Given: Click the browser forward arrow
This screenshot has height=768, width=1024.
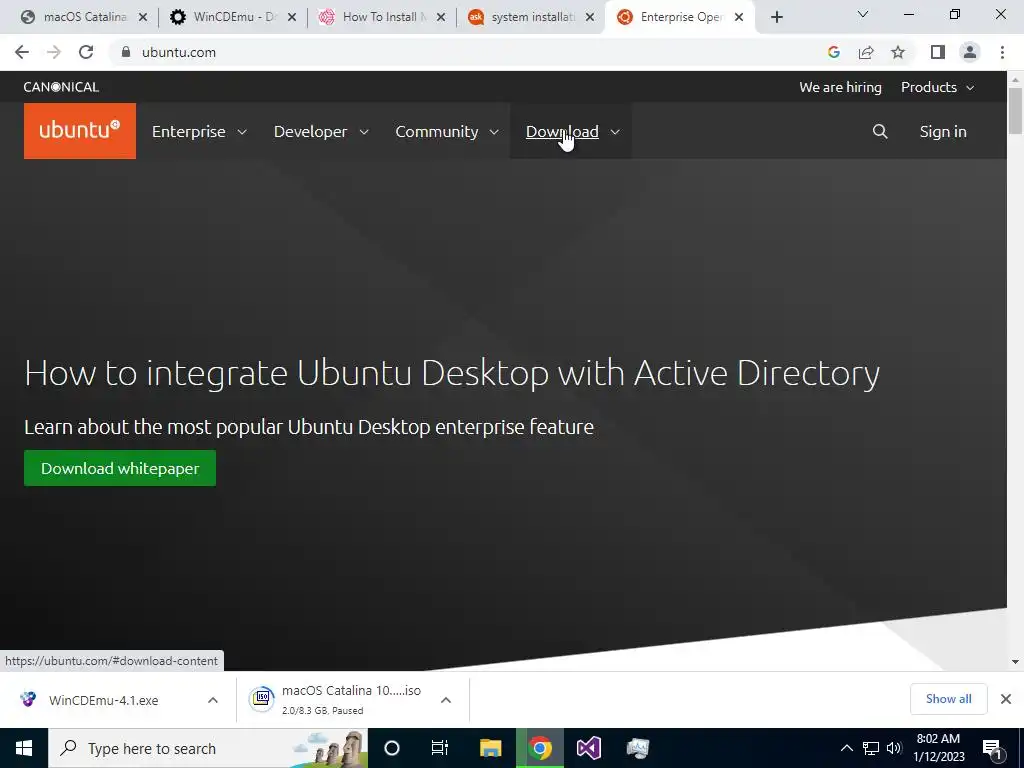Looking at the screenshot, I should (x=54, y=52).
